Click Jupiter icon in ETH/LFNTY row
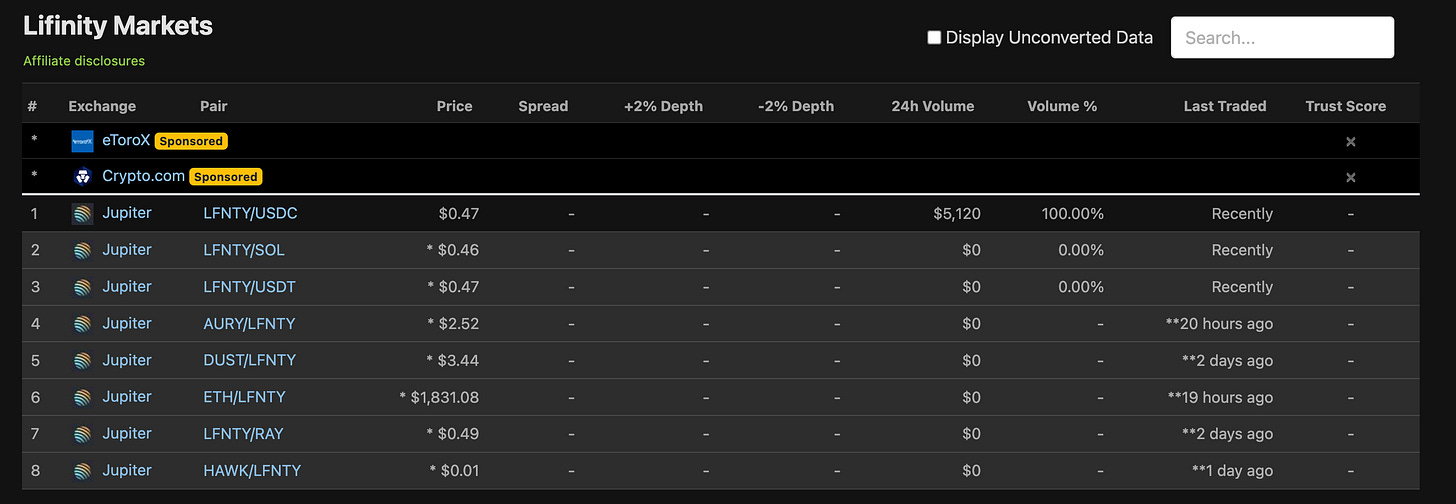This screenshot has width=1456, height=504. click(x=82, y=398)
